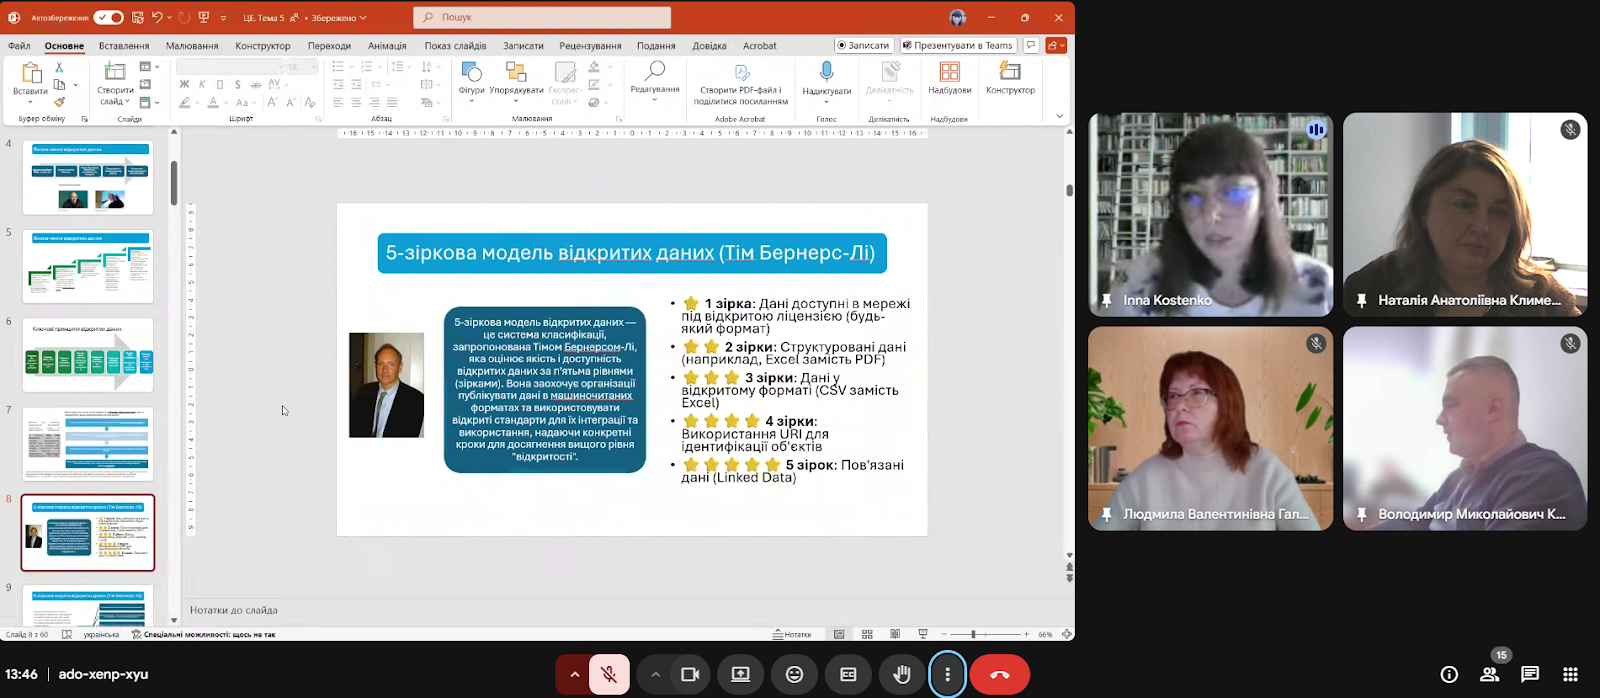Expand audio settings arrow beside microphone
Image resolution: width=1600 pixels, height=698 pixels.
click(x=575, y=674)
